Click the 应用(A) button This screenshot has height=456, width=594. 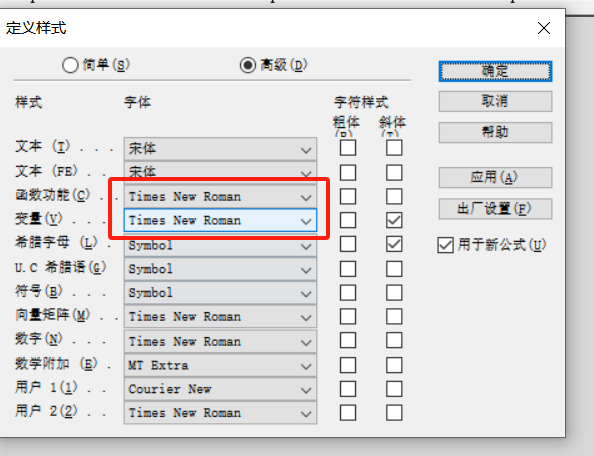pos(495,177)
